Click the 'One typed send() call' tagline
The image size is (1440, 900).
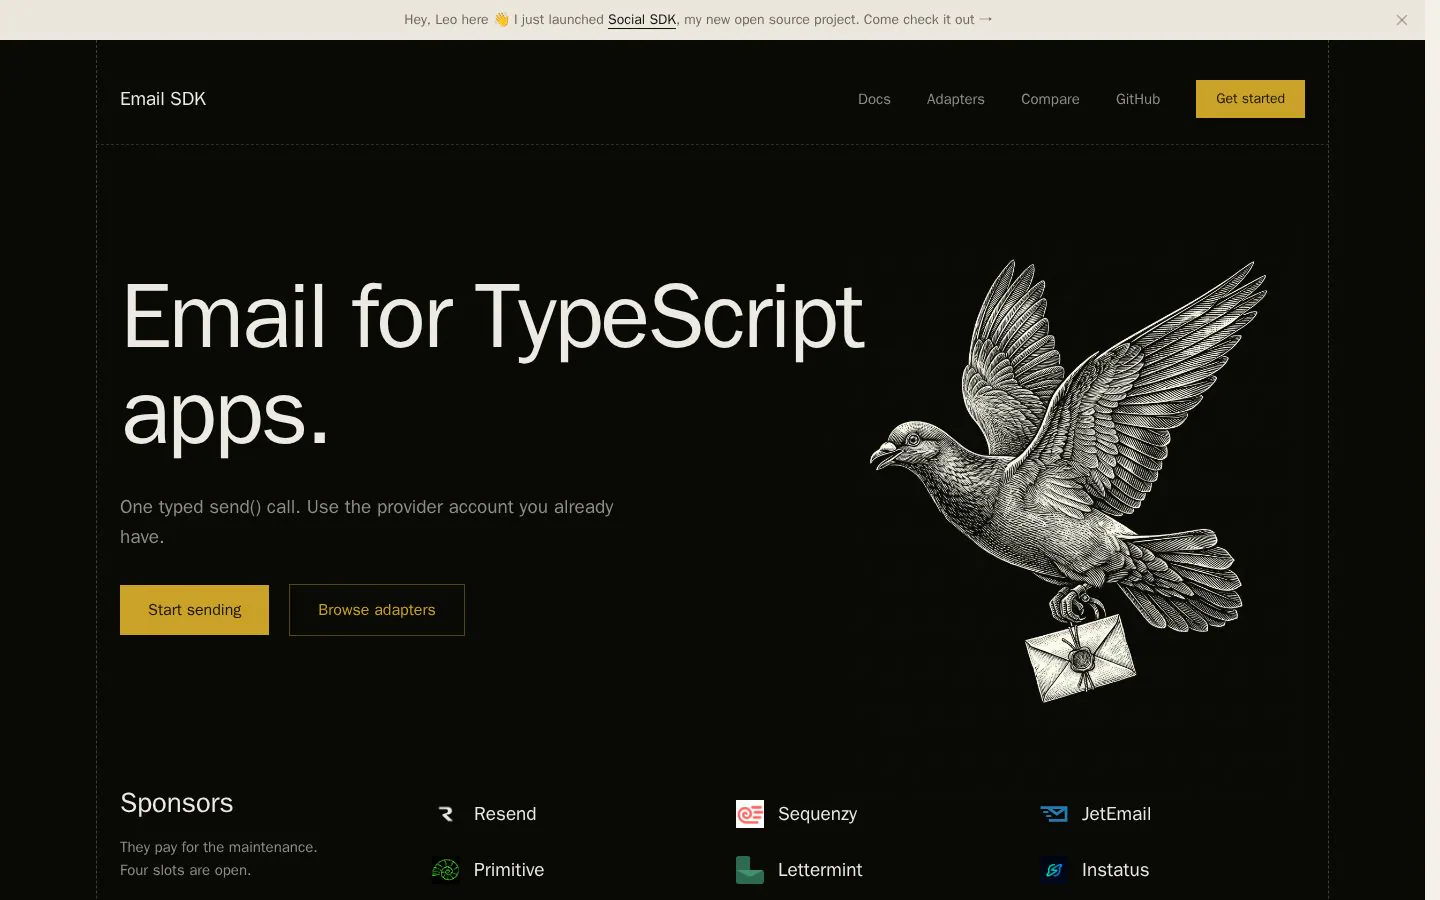point(367,521)
